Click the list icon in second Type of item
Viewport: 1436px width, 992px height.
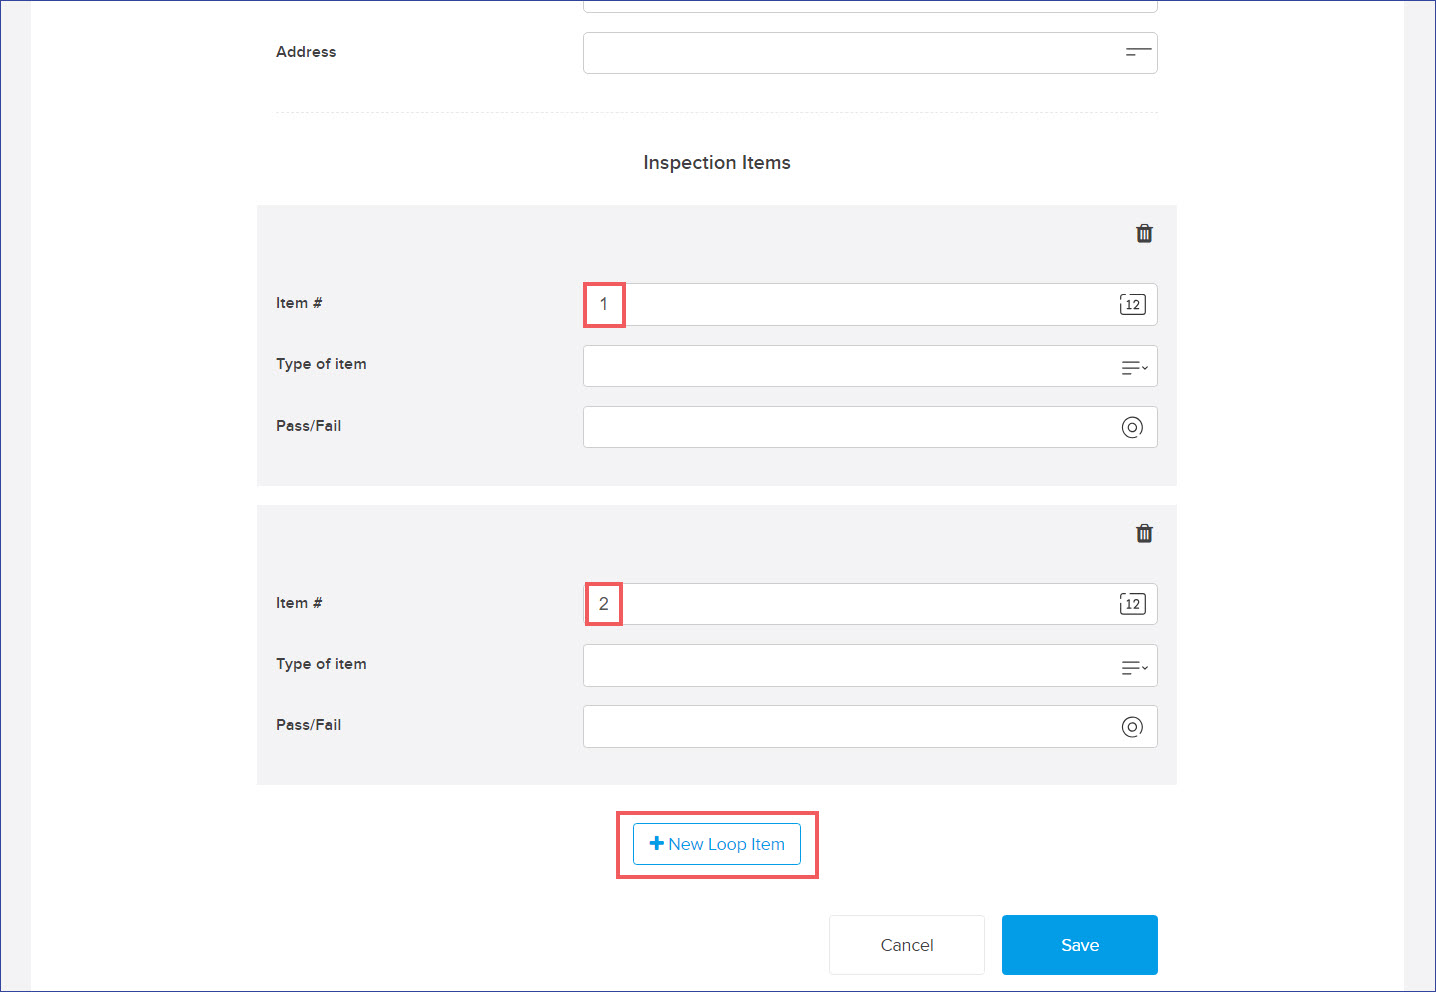pos(1134,667)
